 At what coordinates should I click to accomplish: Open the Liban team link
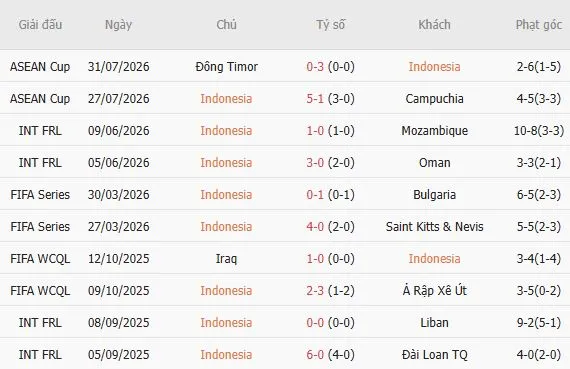[434, 323]
